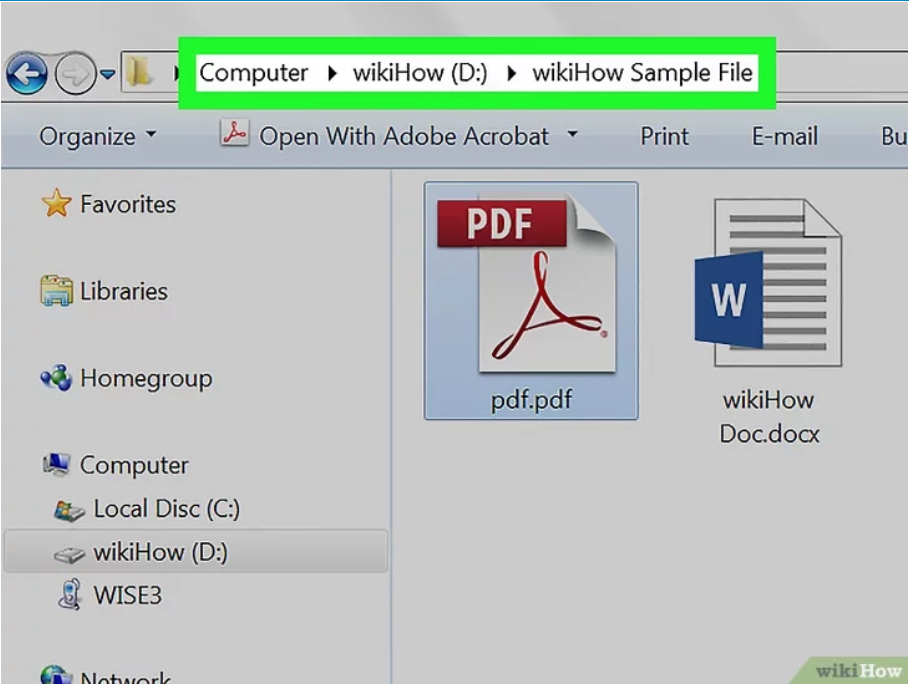Image resolution: width=909 pixels, height=686 pixels.
Task: Click the folder icon in address bar
Action: [x=139, y=72]
